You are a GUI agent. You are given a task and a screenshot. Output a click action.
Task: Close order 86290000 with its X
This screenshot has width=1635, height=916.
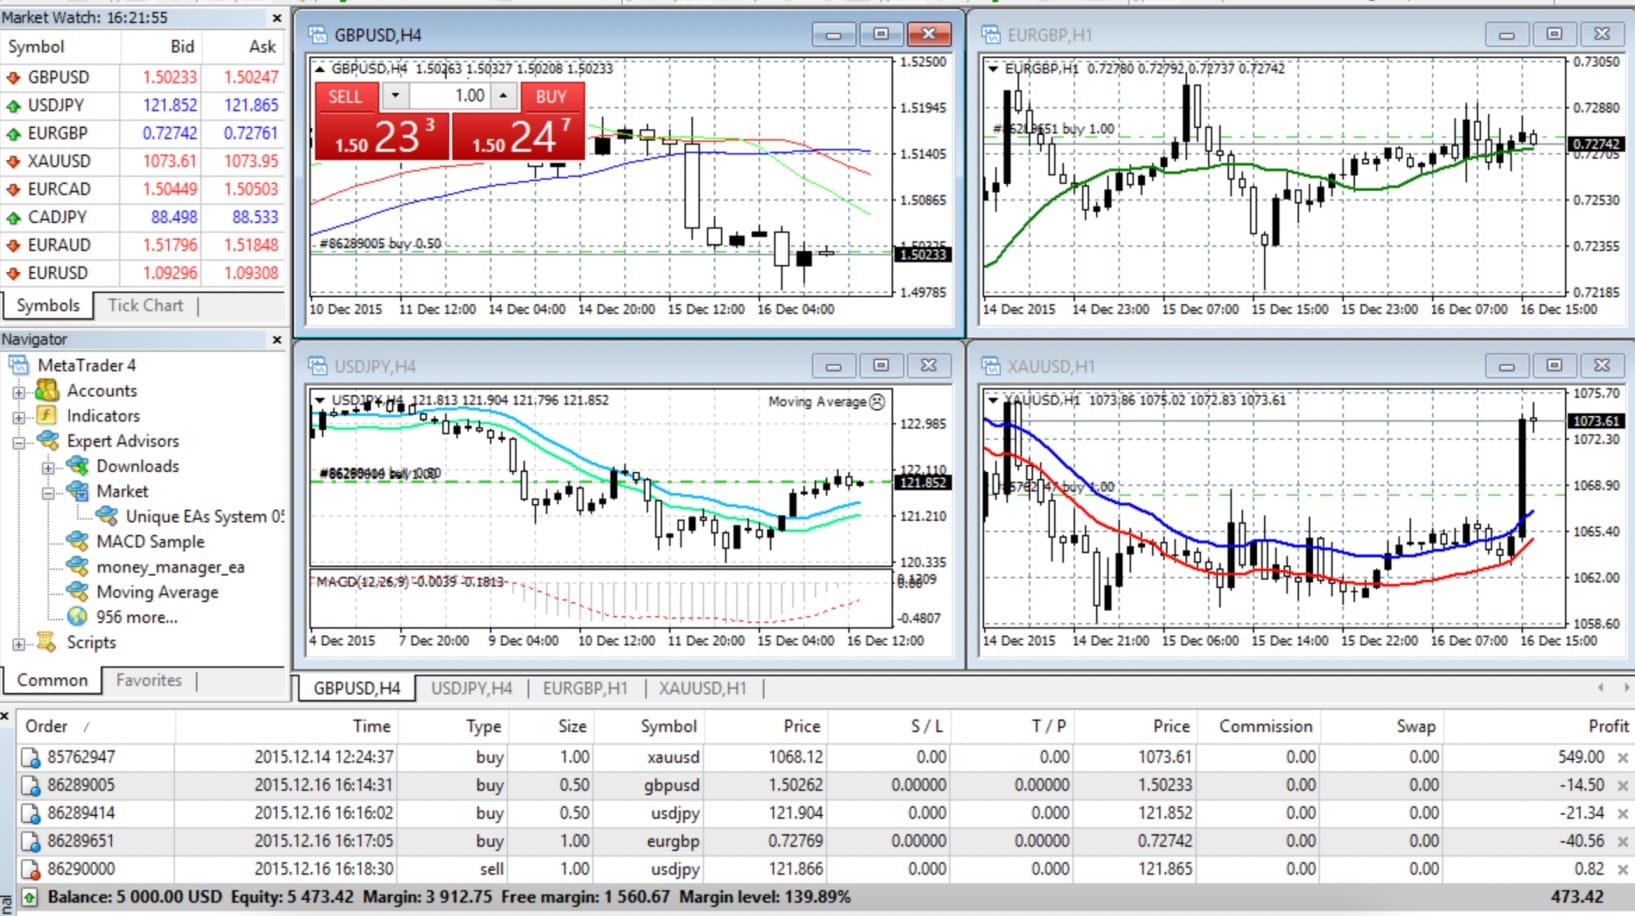coord(1622,870)
